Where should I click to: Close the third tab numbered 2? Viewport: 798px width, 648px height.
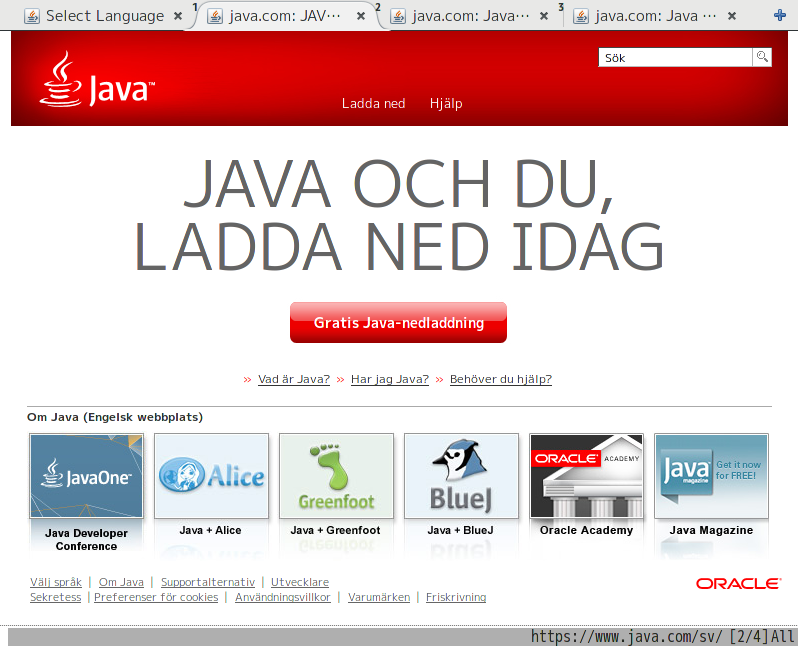(x=544, y=16)
